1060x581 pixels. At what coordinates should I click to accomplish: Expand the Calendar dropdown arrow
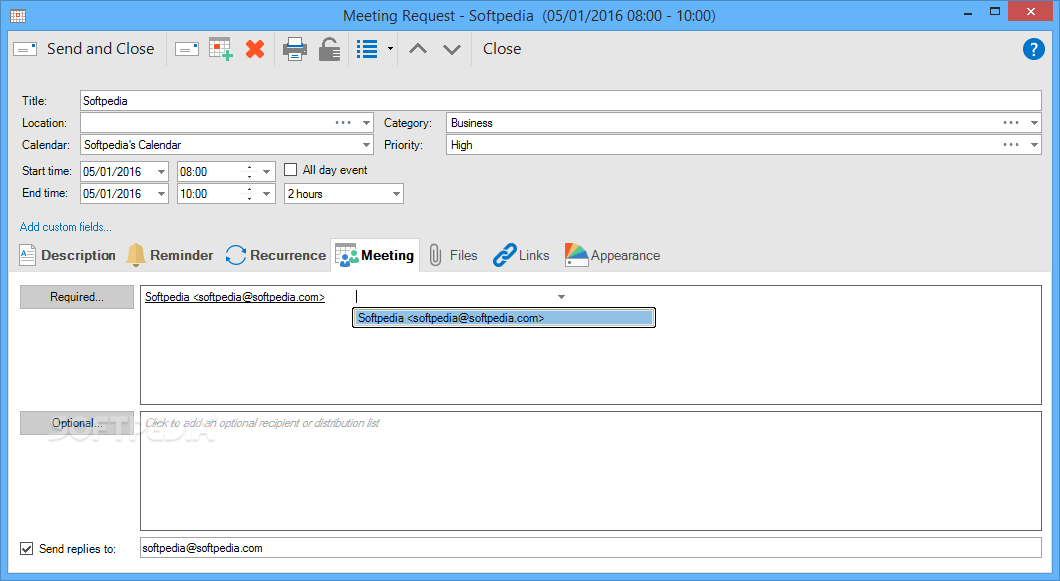pos(366,145)
